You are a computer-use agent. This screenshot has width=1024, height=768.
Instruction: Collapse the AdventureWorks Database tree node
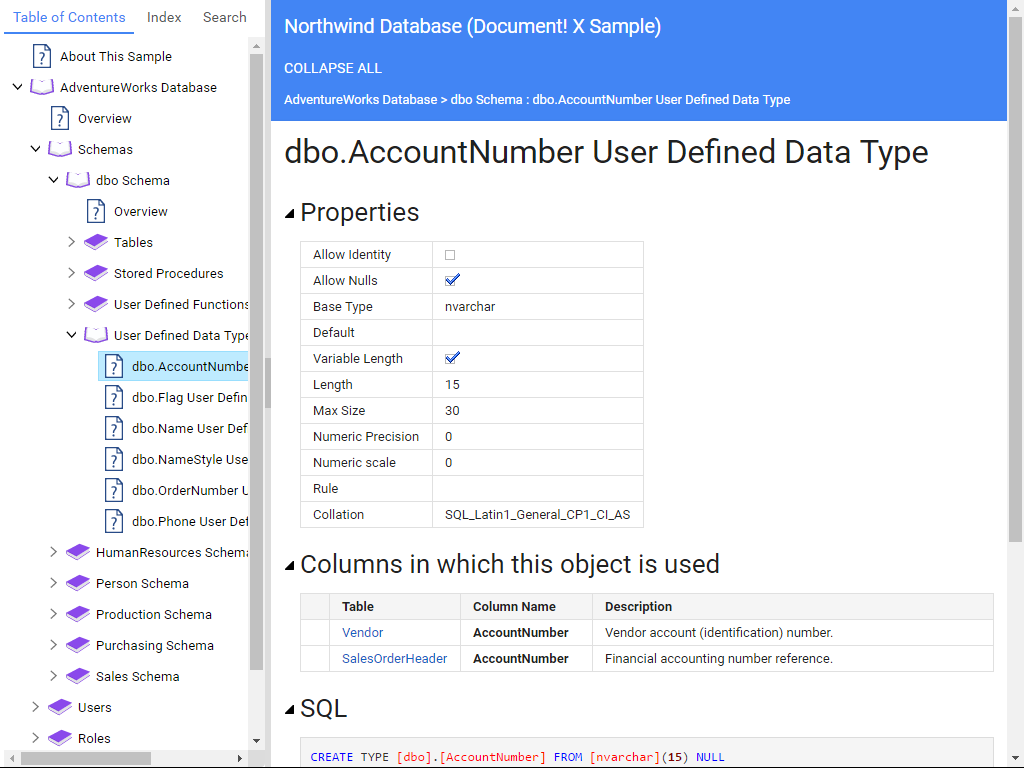[x=18, y=87]
